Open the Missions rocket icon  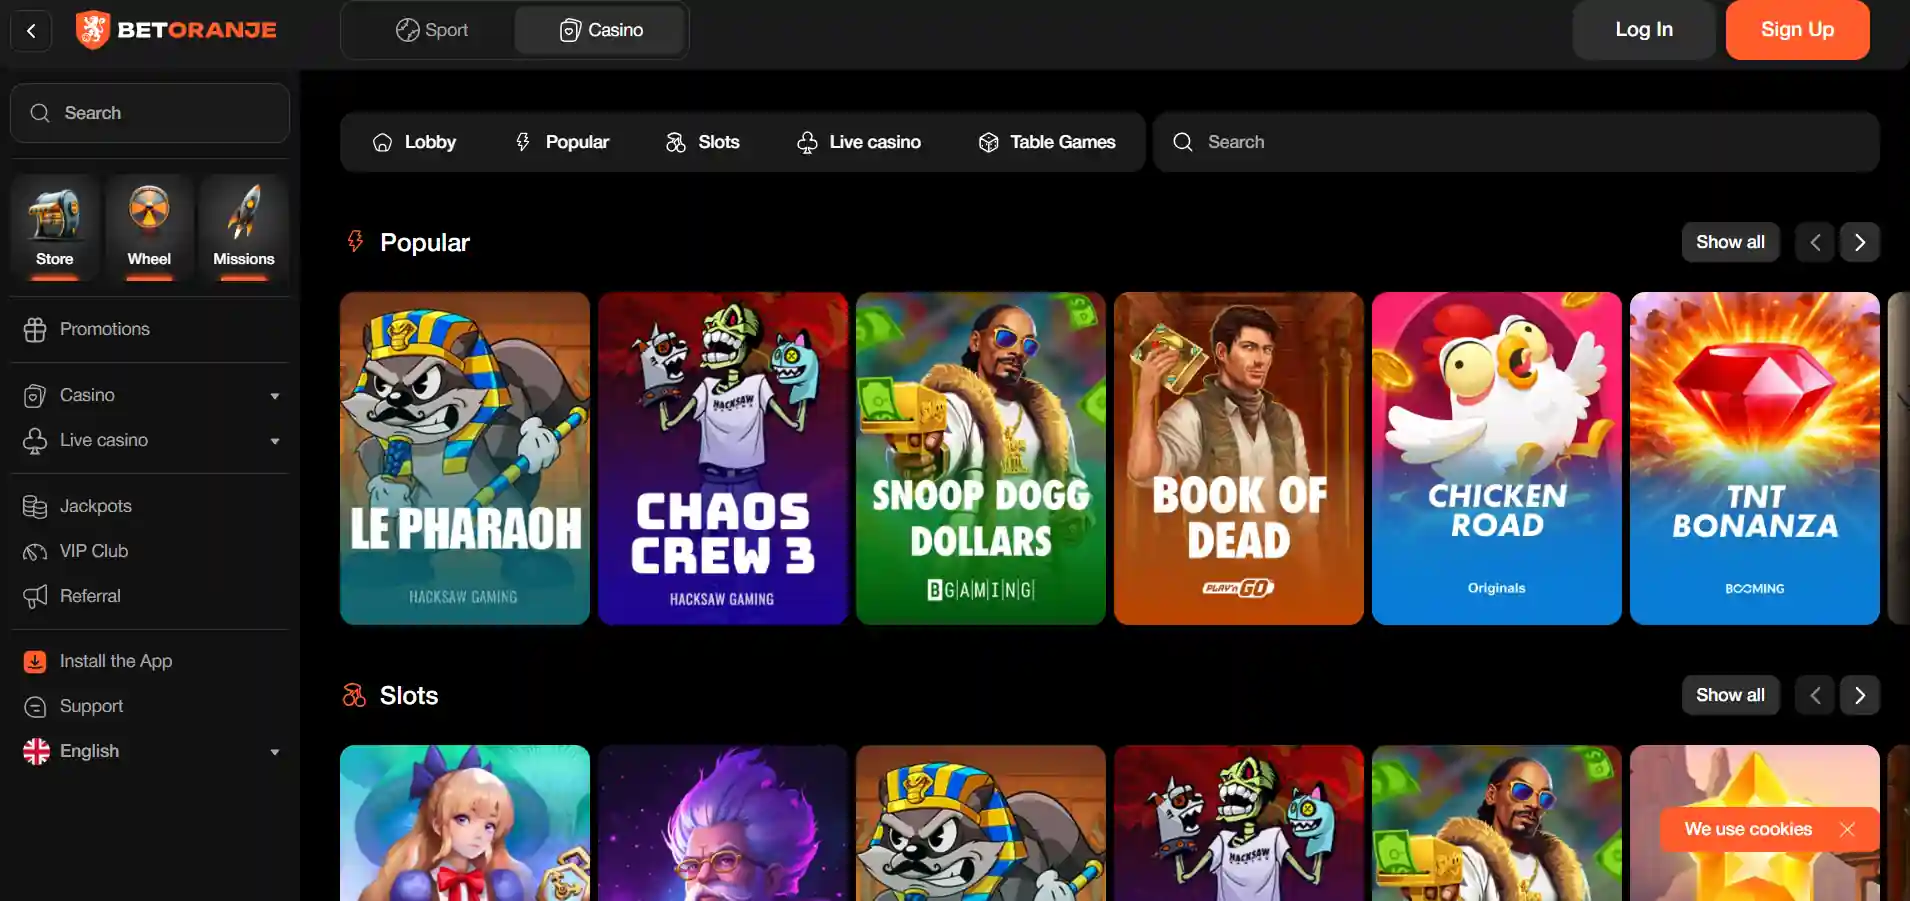[x=243, y=227]
